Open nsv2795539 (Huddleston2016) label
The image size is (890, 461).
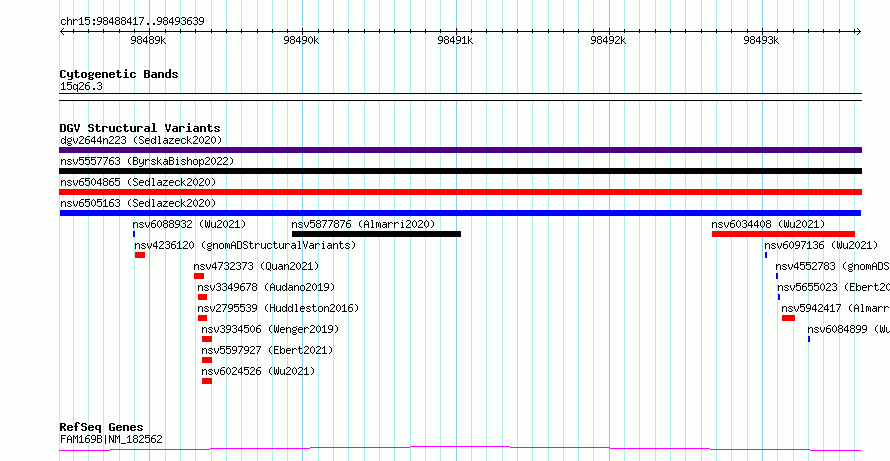point(278,308)
